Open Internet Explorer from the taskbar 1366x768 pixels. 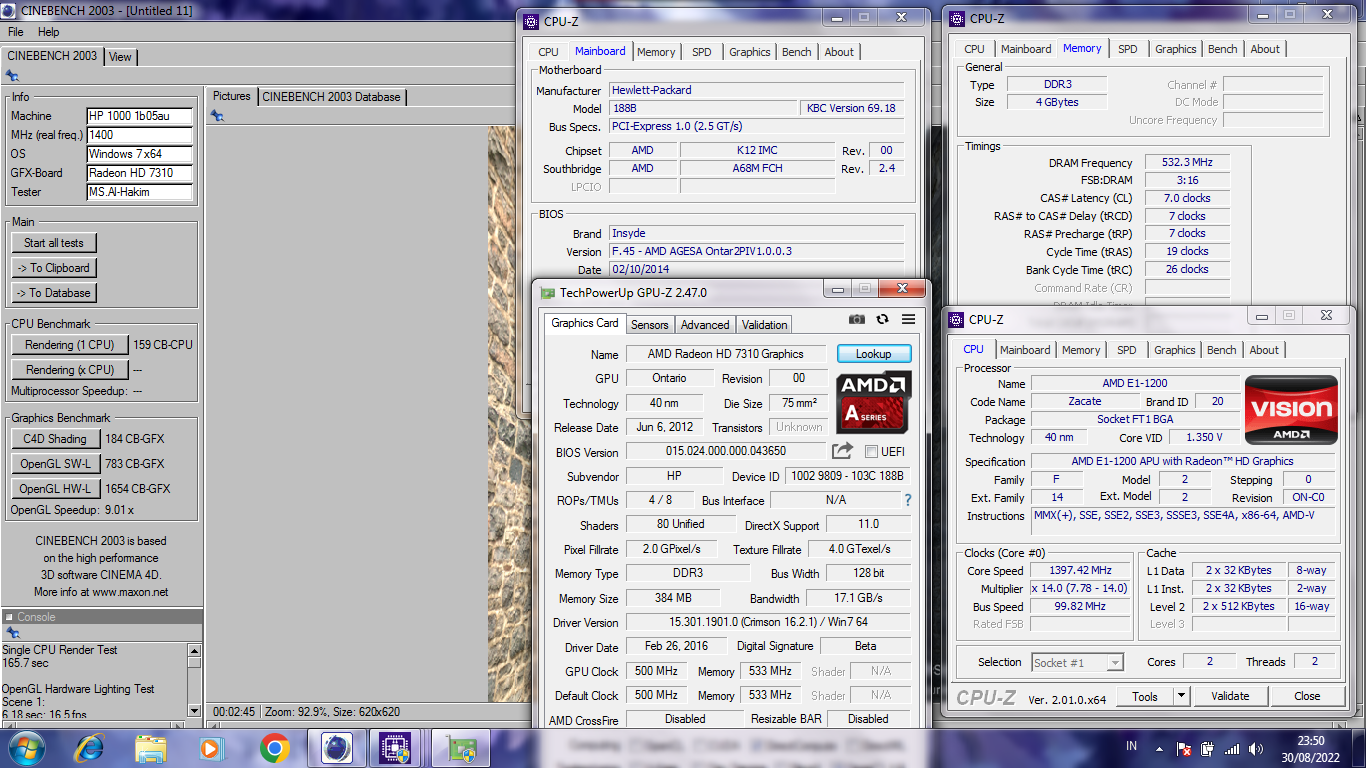(x=89, y=748)
